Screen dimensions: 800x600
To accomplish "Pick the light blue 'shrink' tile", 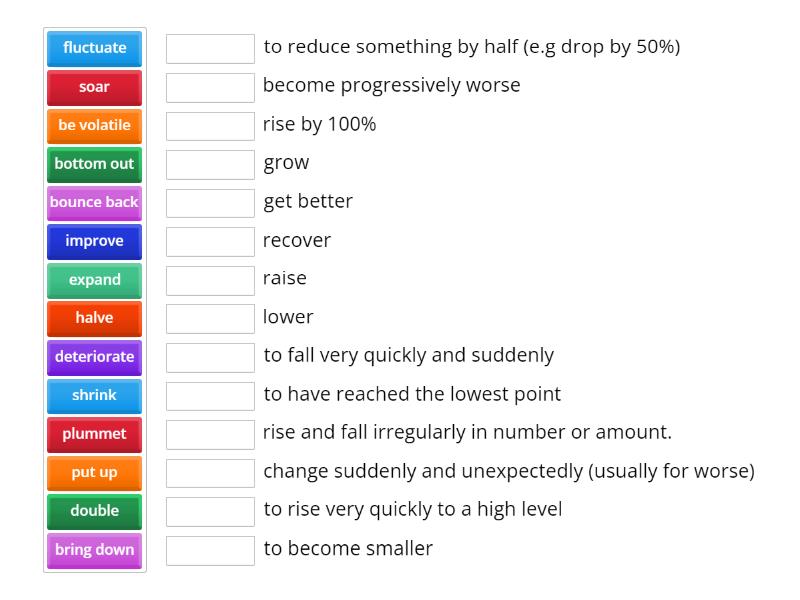I will pyautogui.click(x=94, y=396).
